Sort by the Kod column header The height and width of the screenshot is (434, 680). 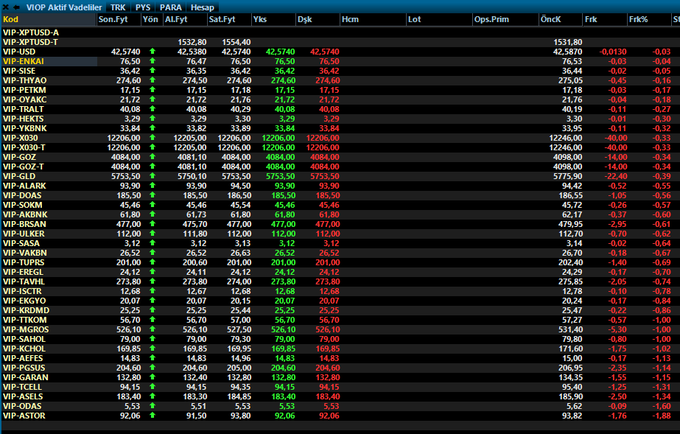pyautogui.click(x=48, y=20)
